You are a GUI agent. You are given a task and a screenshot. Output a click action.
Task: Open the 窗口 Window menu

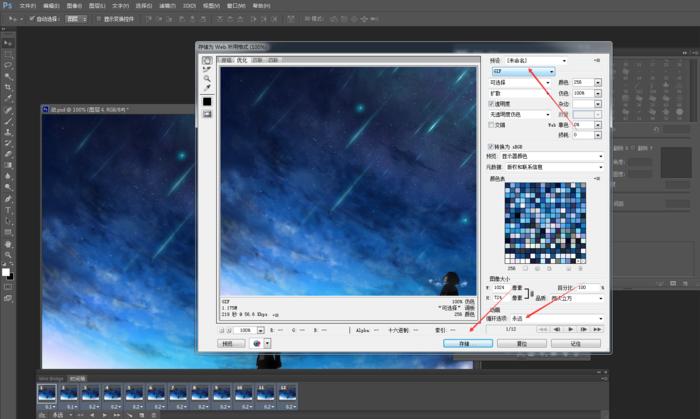[236, 6]
